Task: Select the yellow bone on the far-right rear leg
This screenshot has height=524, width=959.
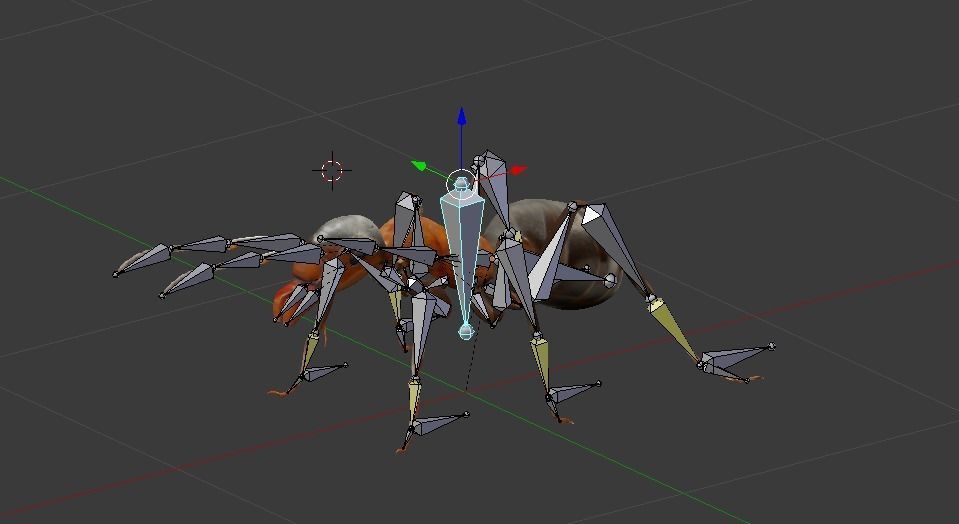Action: (x=672, y=329)
